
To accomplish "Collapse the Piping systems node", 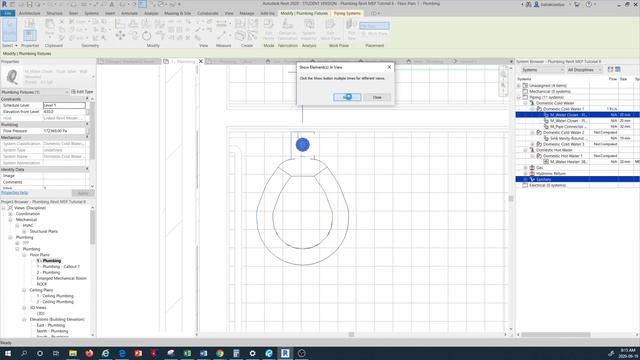I will (519, 98).
